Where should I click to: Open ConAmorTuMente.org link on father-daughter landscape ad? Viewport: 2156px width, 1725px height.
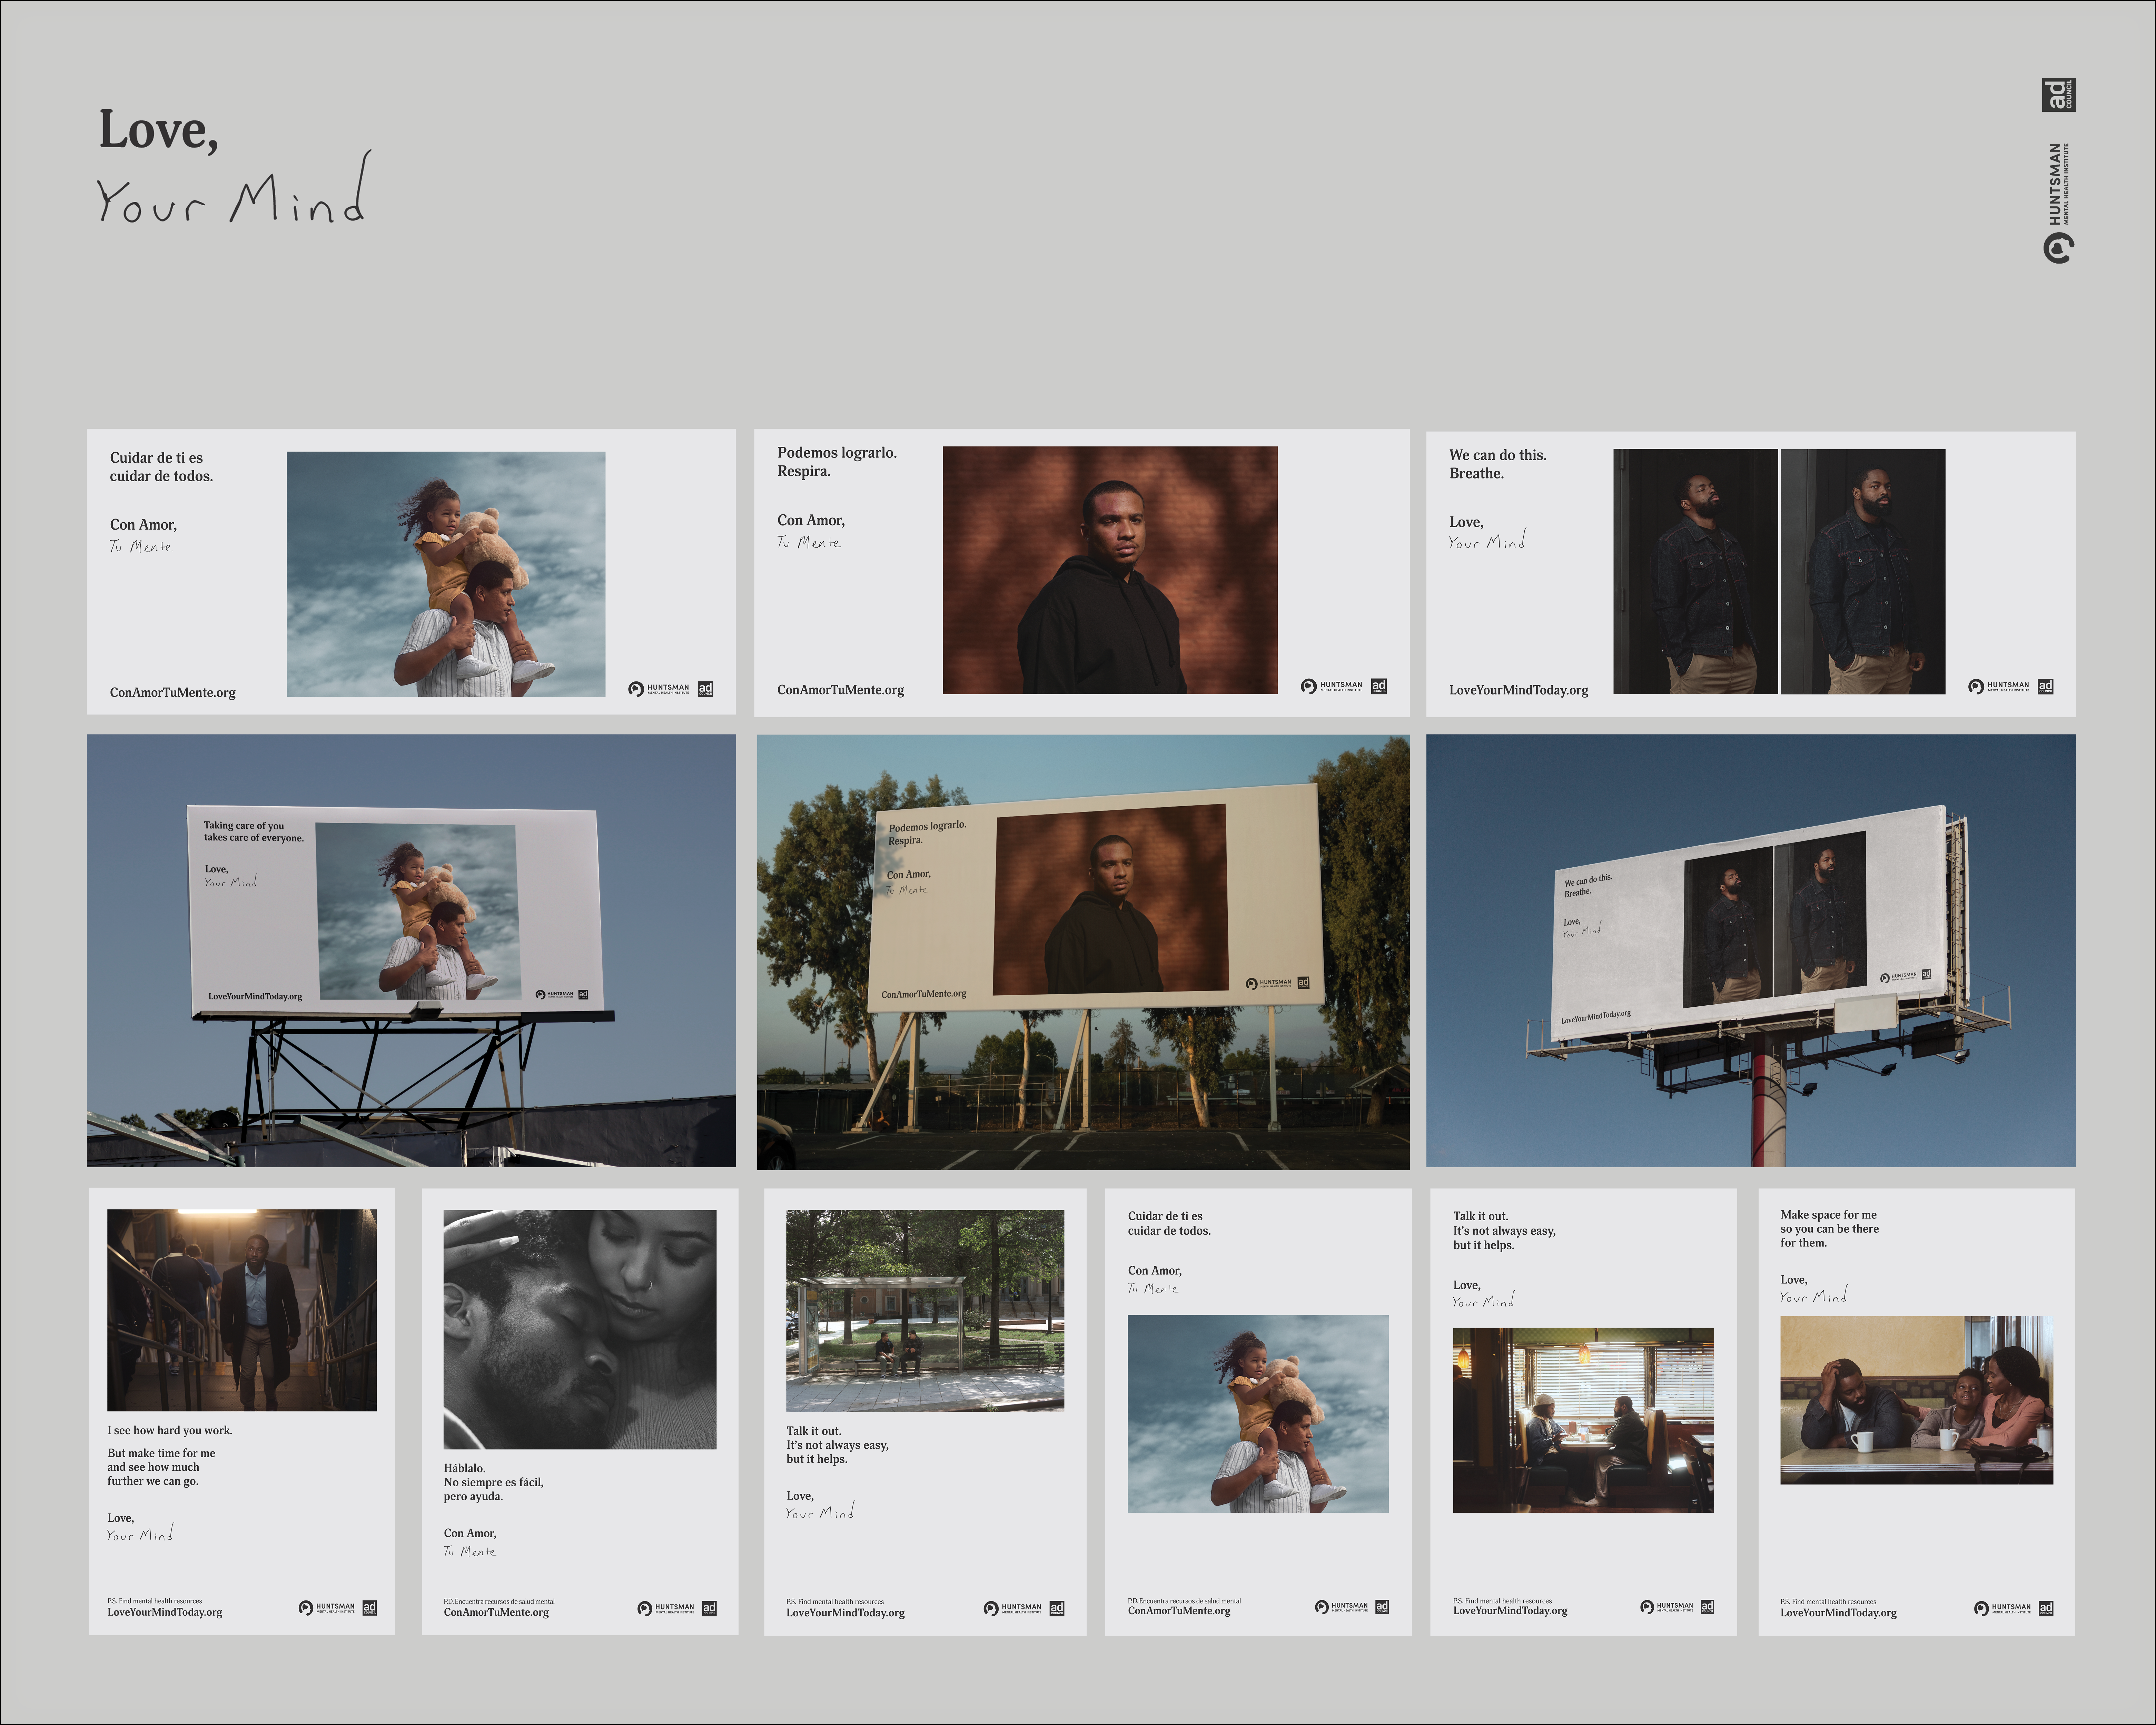173,692
